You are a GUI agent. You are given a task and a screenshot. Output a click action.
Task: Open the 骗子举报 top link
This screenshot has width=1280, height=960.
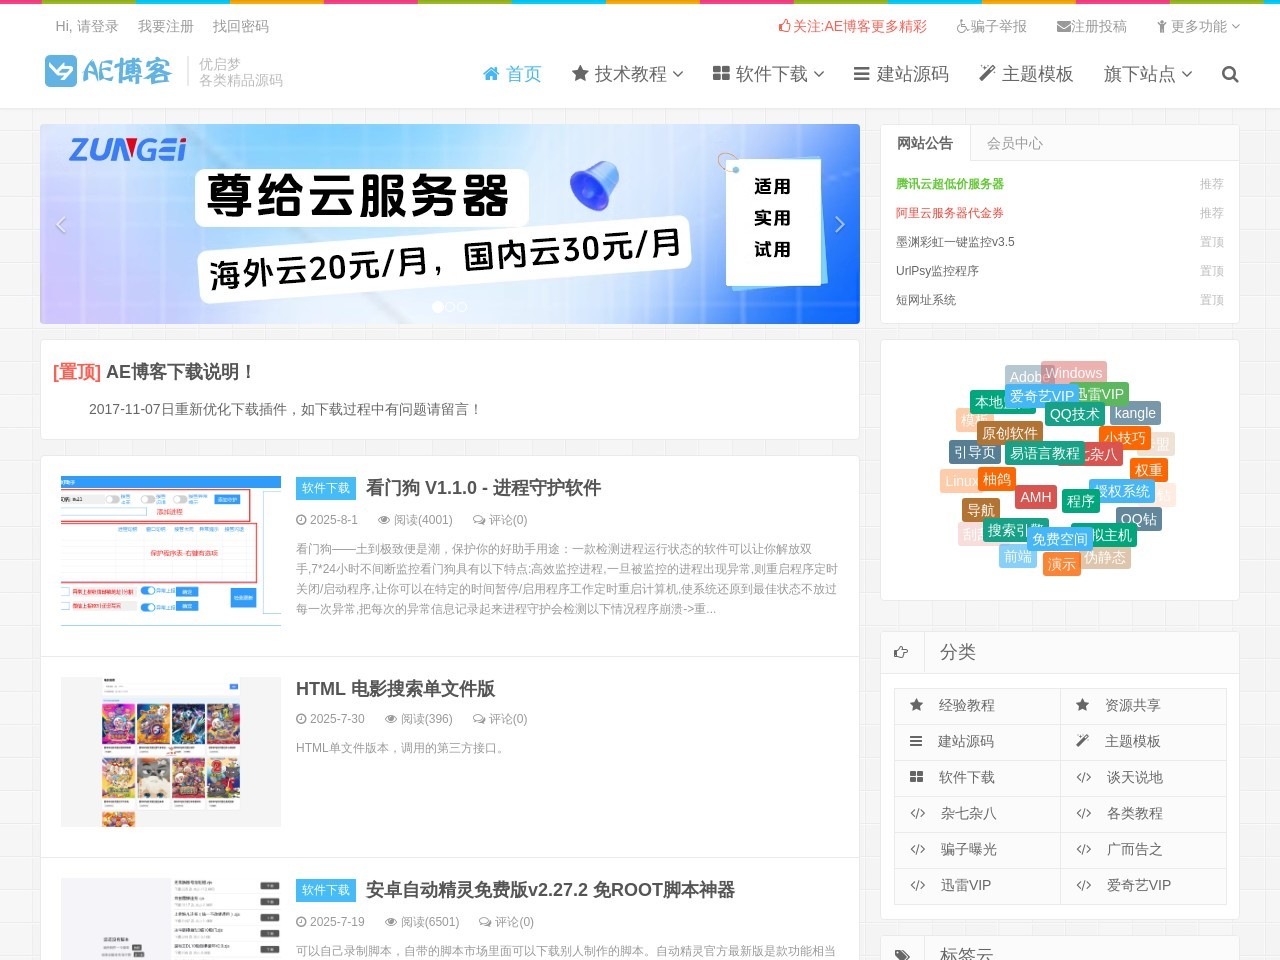[991, 26]
